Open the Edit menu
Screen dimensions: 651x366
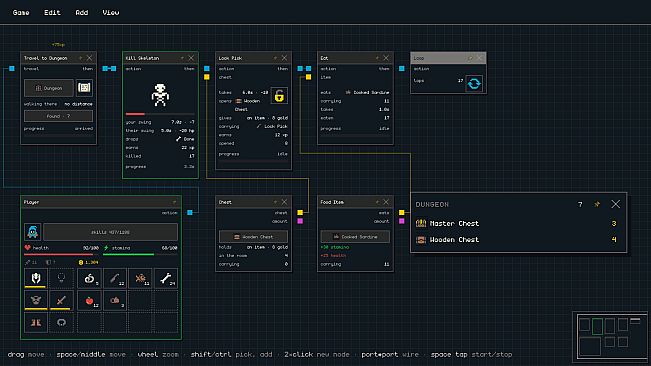[x=52, y=12]
